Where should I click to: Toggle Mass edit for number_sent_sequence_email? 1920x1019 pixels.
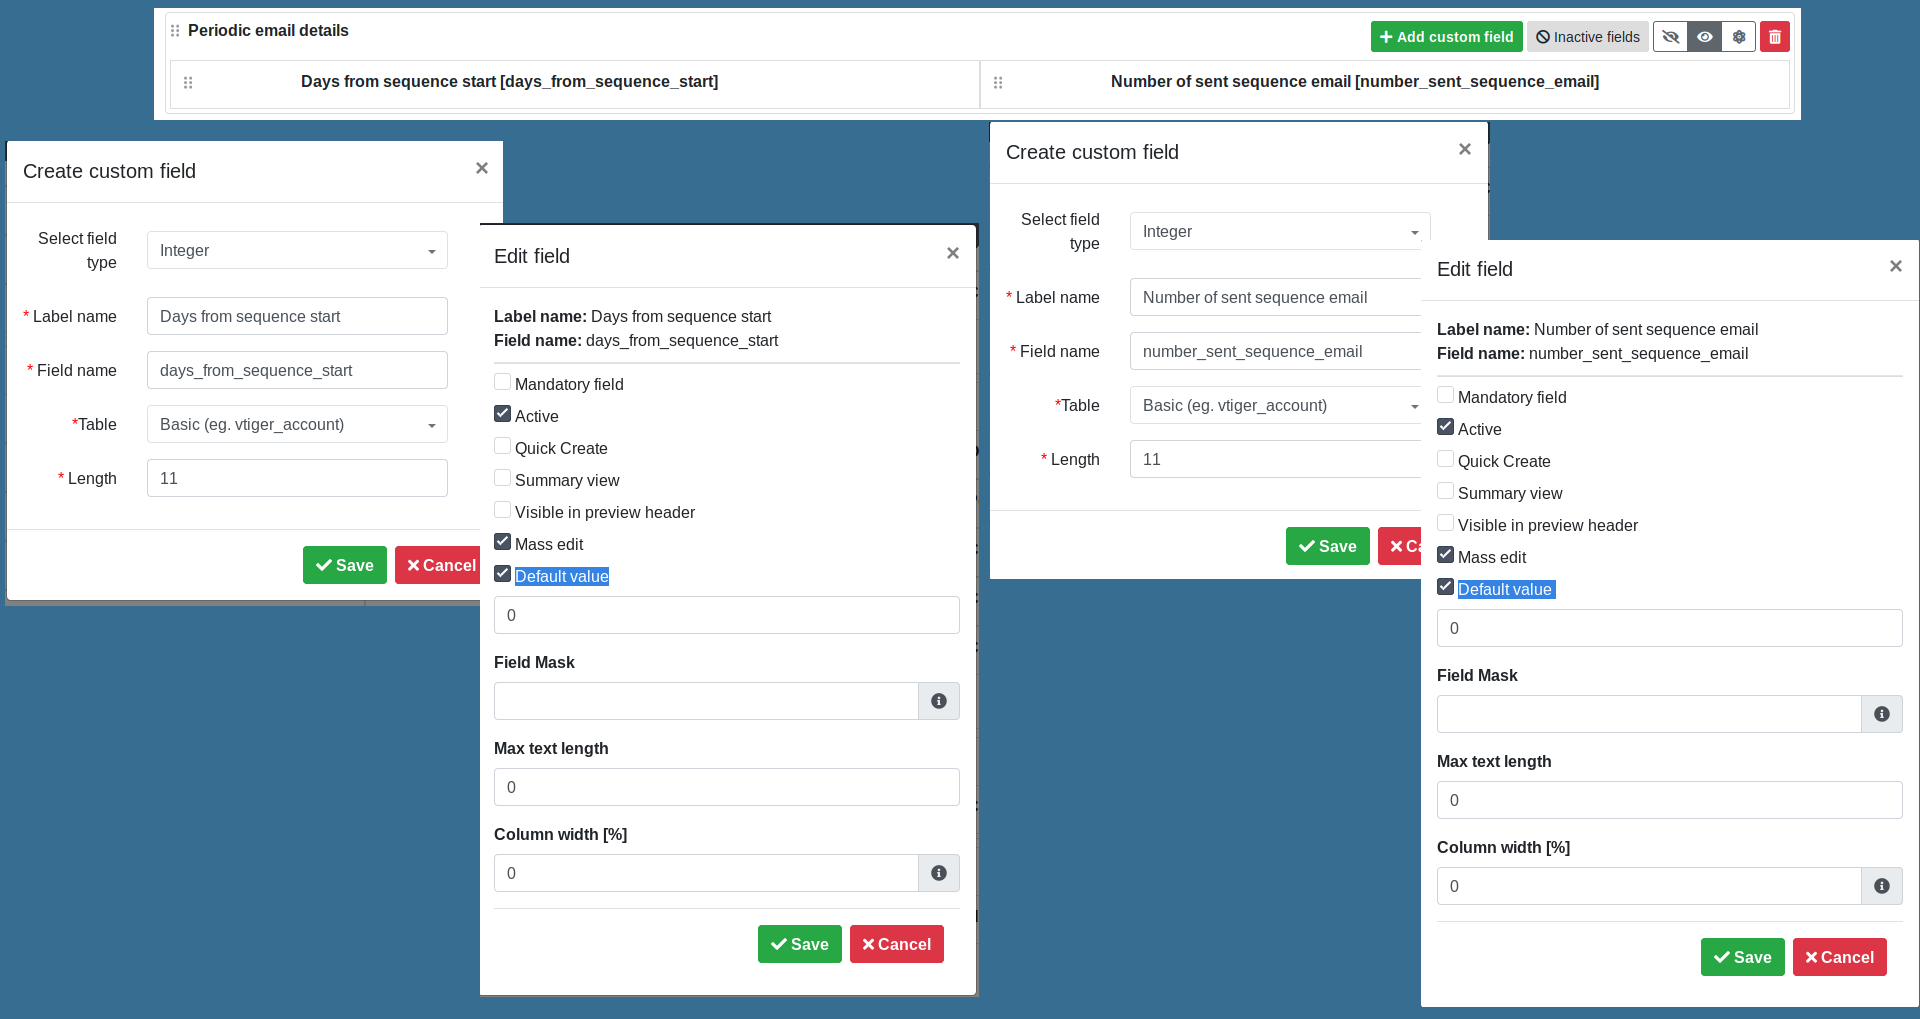1446,555
